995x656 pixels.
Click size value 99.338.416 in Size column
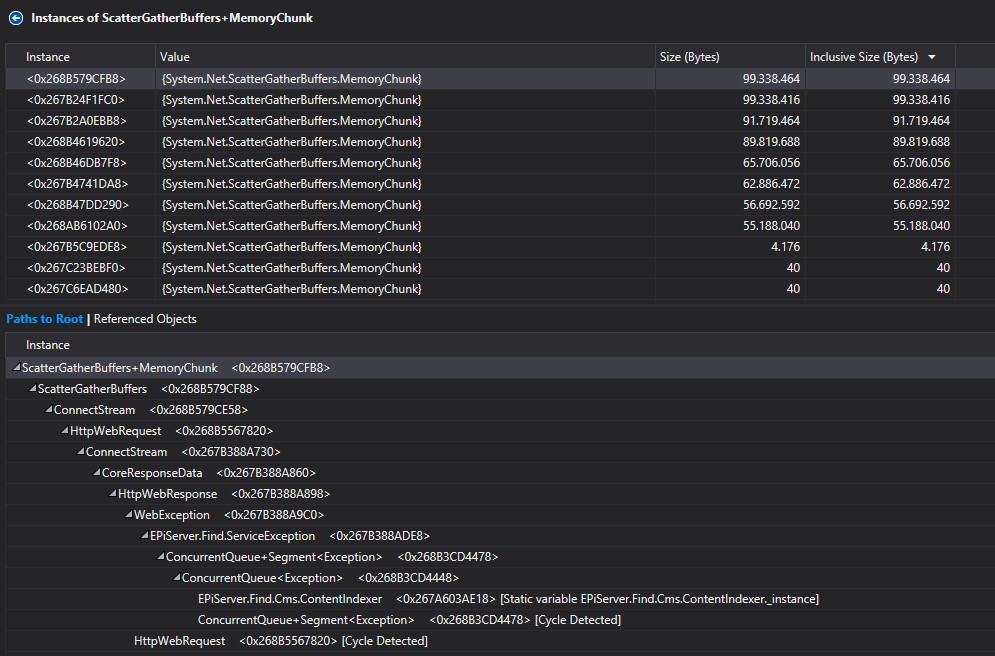click(771, 100)
